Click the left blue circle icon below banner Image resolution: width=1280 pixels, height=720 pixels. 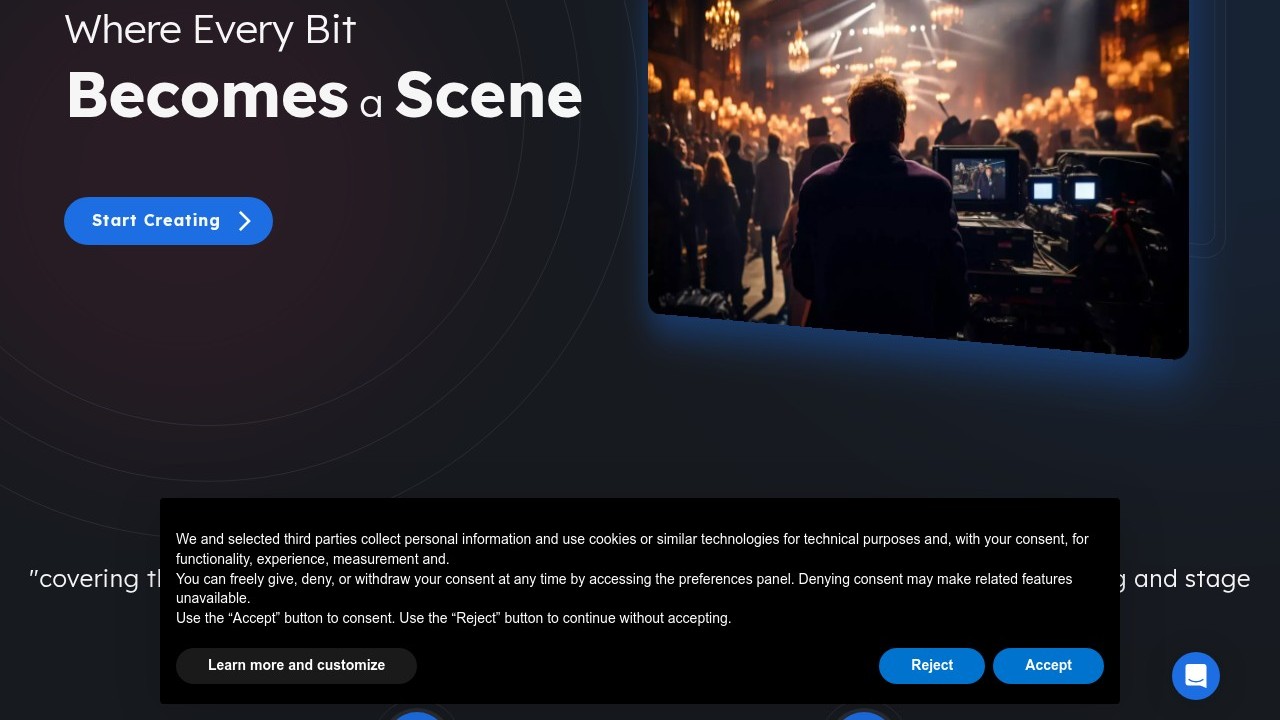pos(415,715)
